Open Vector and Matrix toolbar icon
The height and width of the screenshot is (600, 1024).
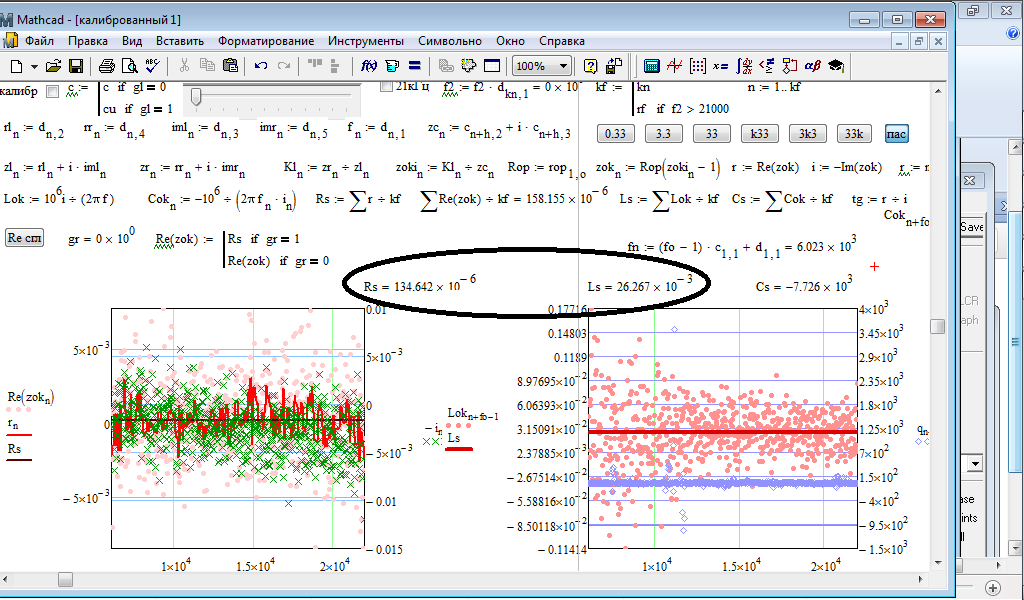697,66
